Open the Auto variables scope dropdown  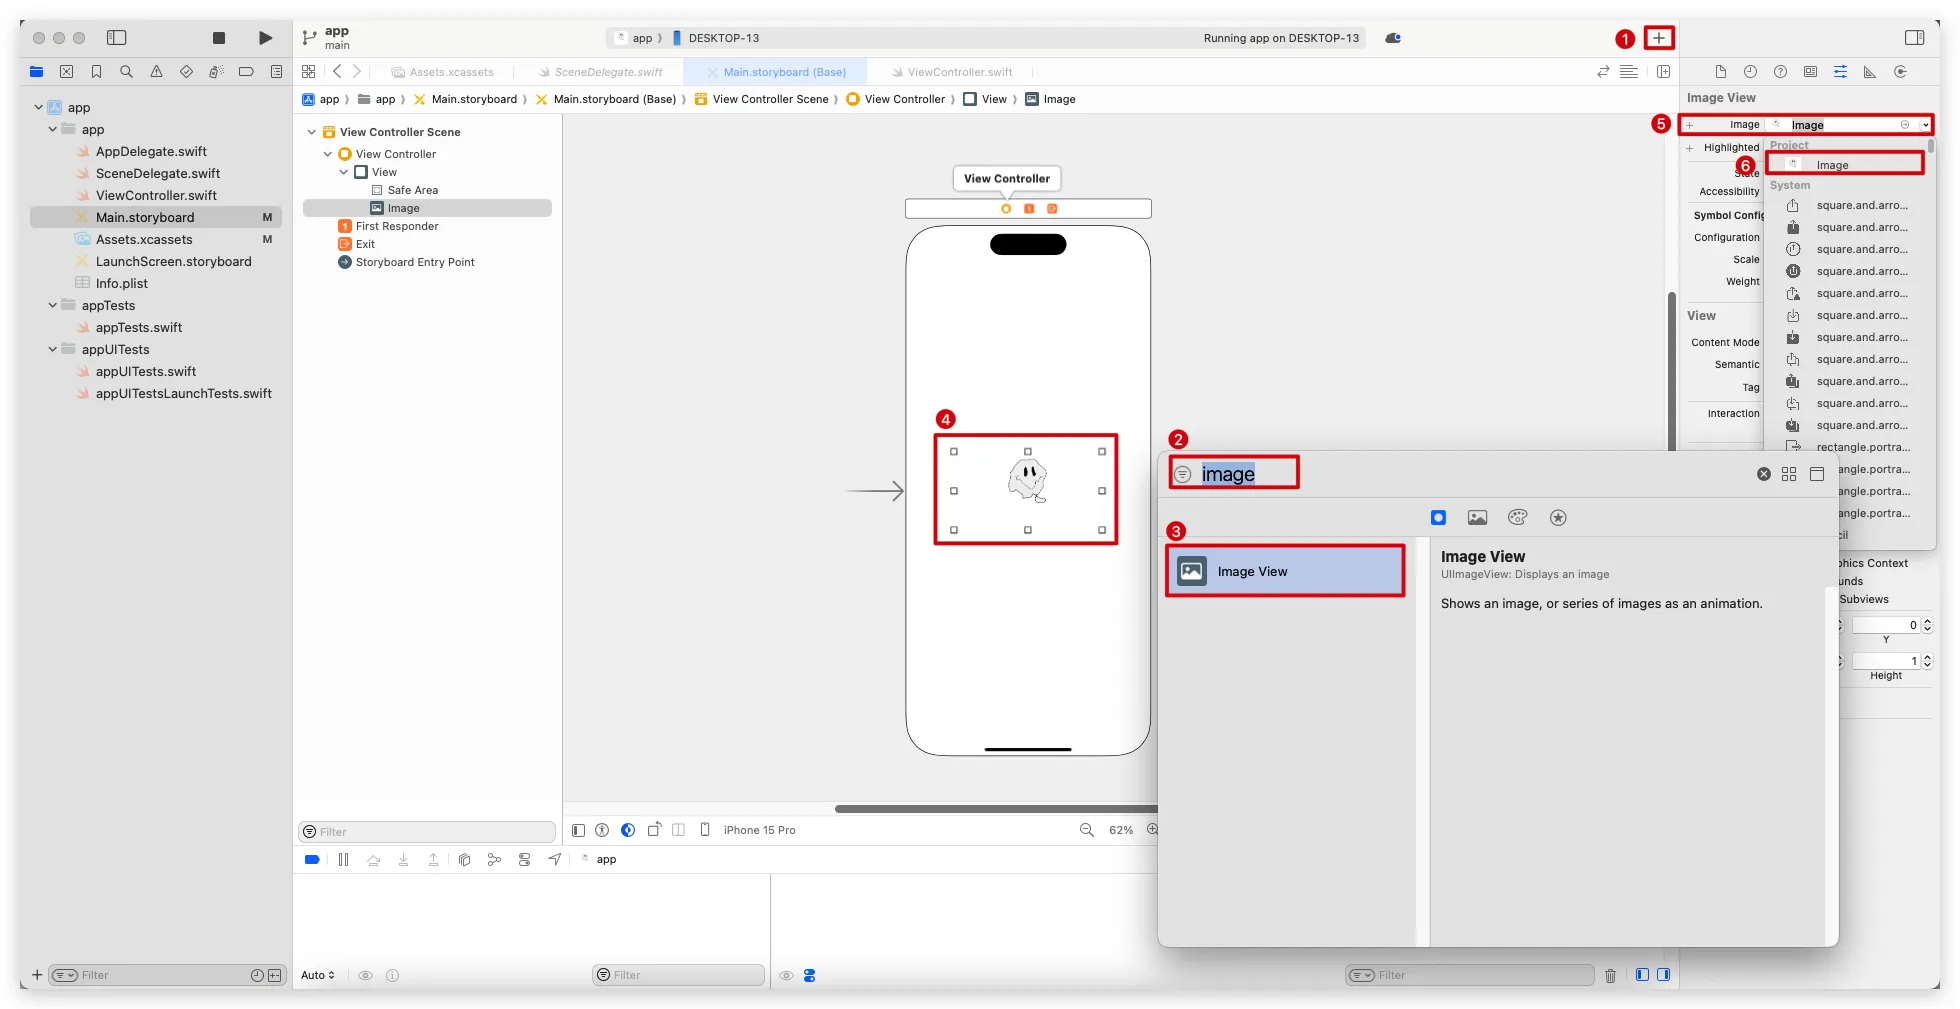[318, 975]
